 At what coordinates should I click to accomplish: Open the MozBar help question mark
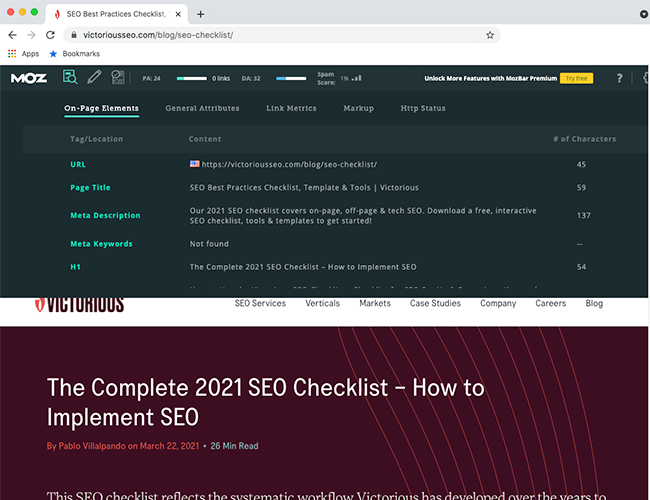pos(619,78)
